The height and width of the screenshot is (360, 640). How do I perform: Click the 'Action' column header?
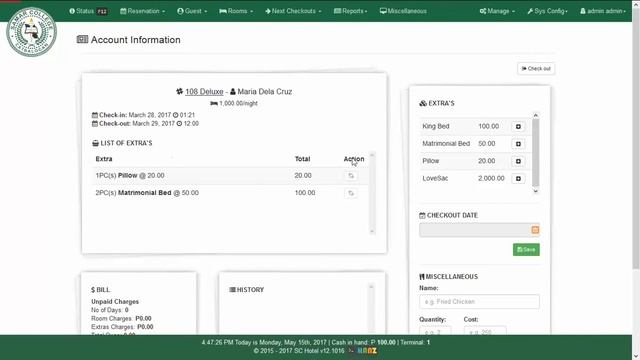click(x=354, y=159)
